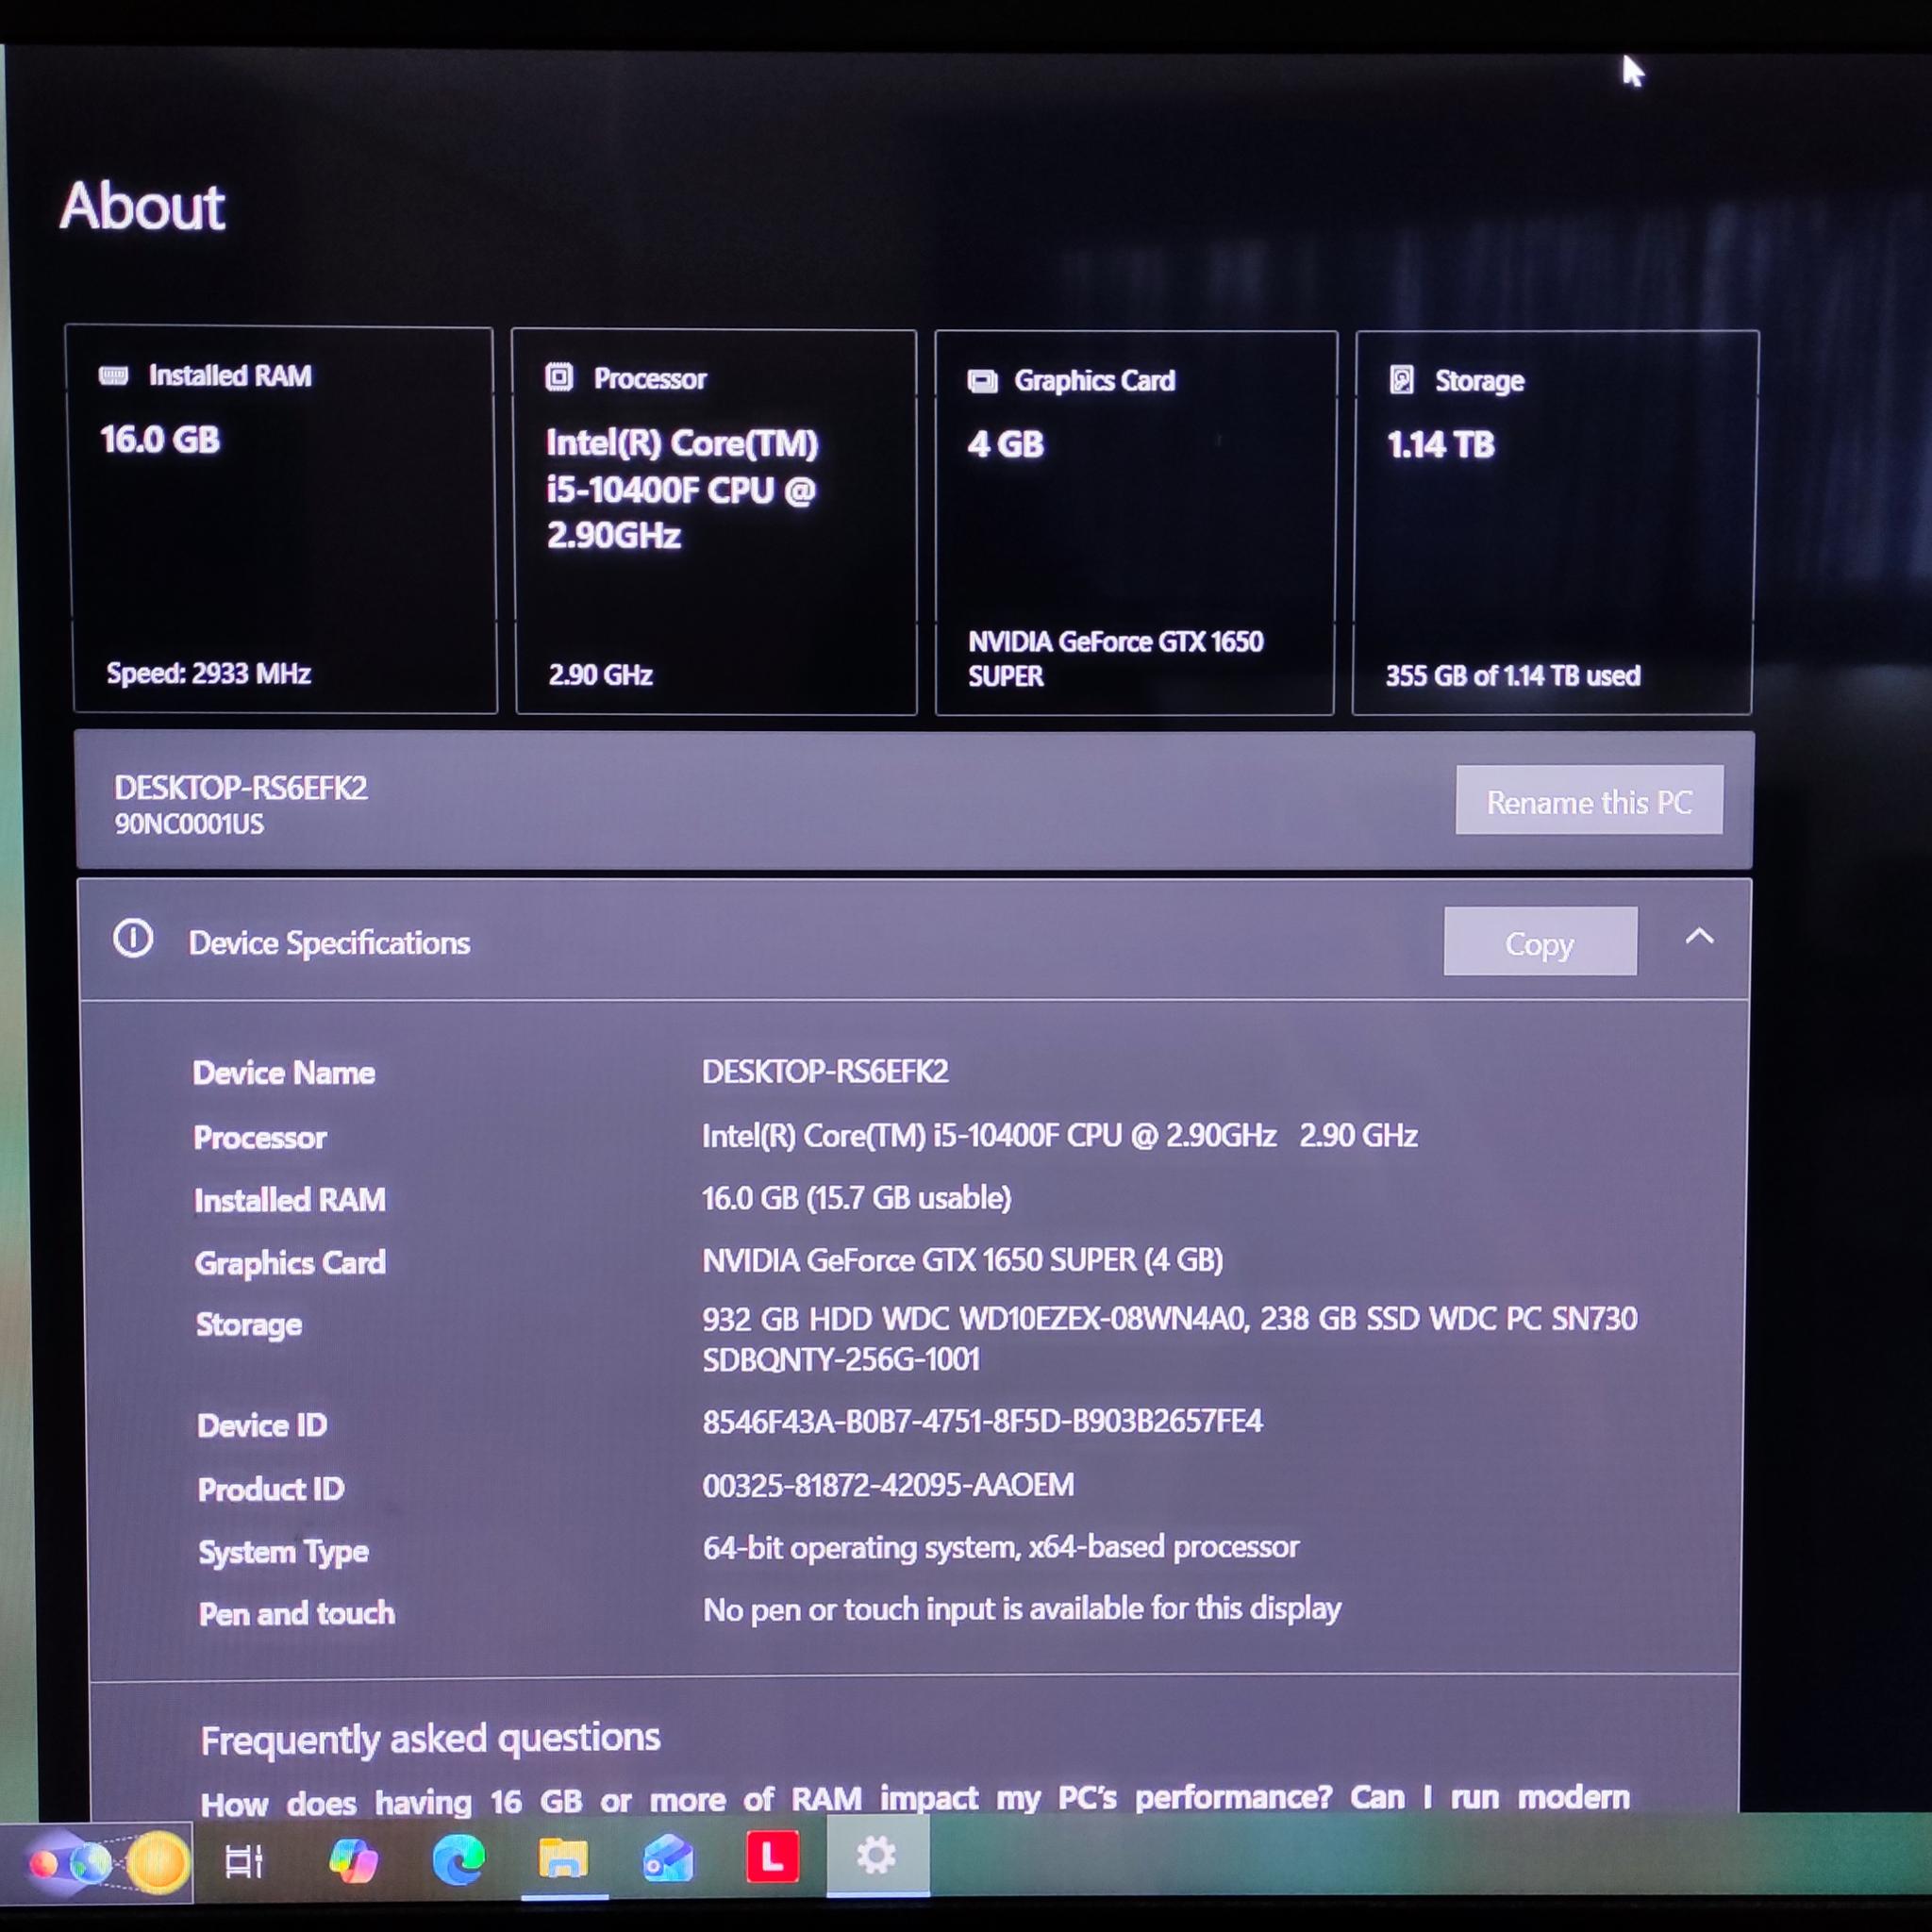
Task: Open Microsoft Edge from the taskbar
Action: click(459, 1861)
